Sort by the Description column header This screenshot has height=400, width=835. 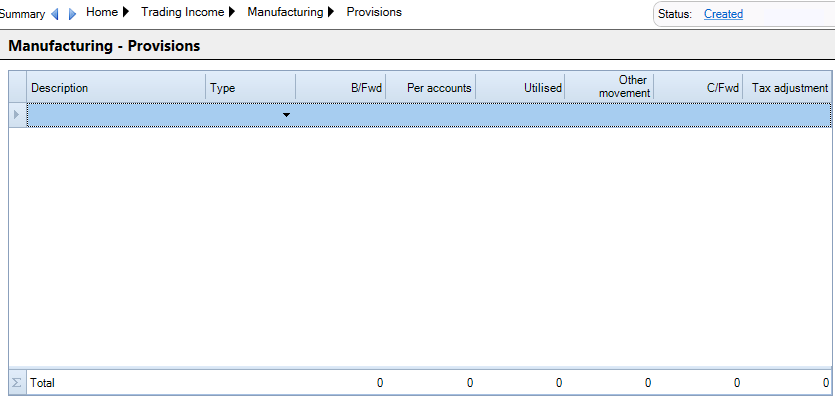point(116,88)
